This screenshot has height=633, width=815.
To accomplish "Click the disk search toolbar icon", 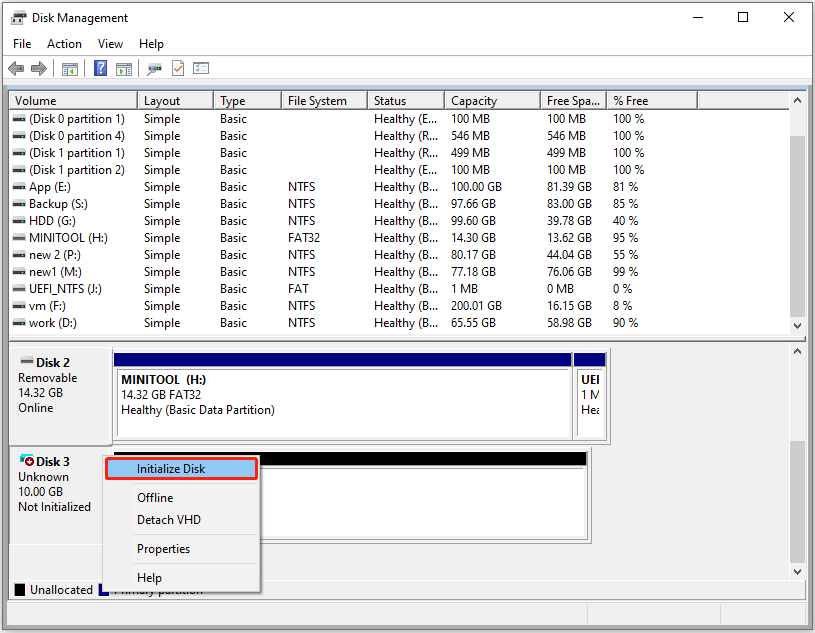I will tap(153, 68).
